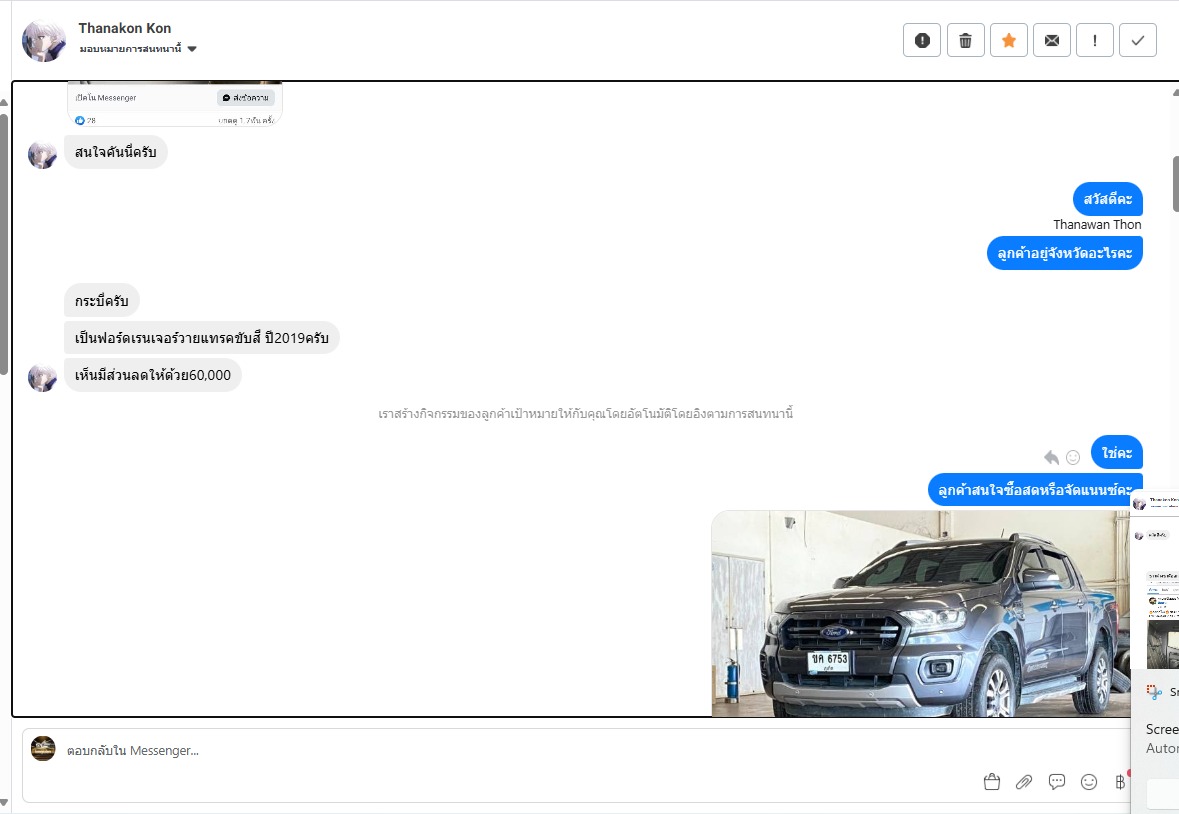This screenshot has height=814, width=1179.
Task: Select the message ลูกค้าอยู่จังหวัดอะไรคะ
Action: pos(1065,253)
